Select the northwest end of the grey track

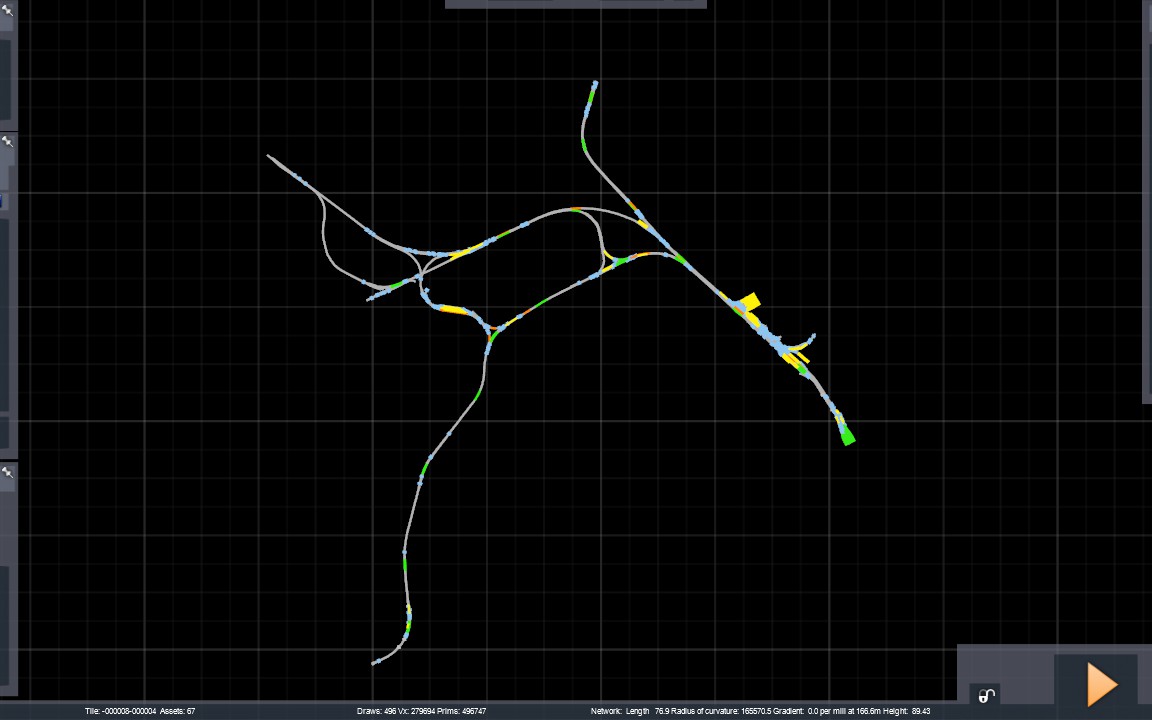270,156
